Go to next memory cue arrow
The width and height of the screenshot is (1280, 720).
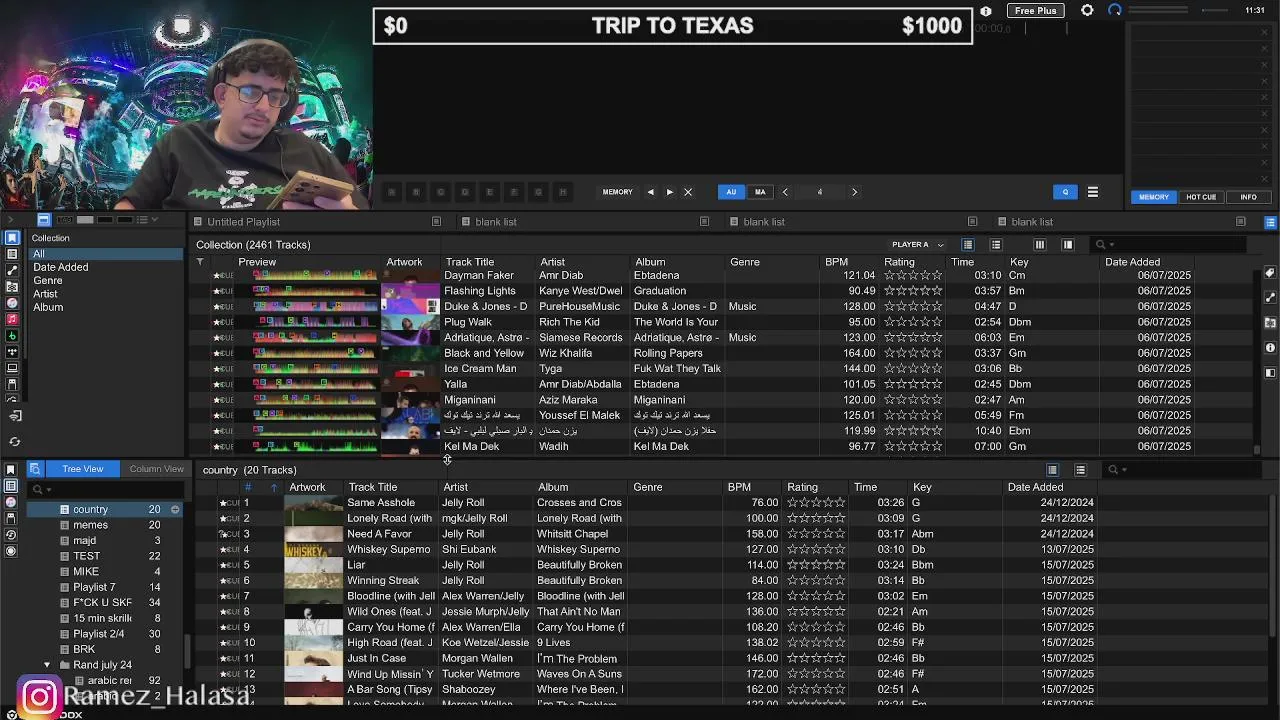(x=669, y=192)
